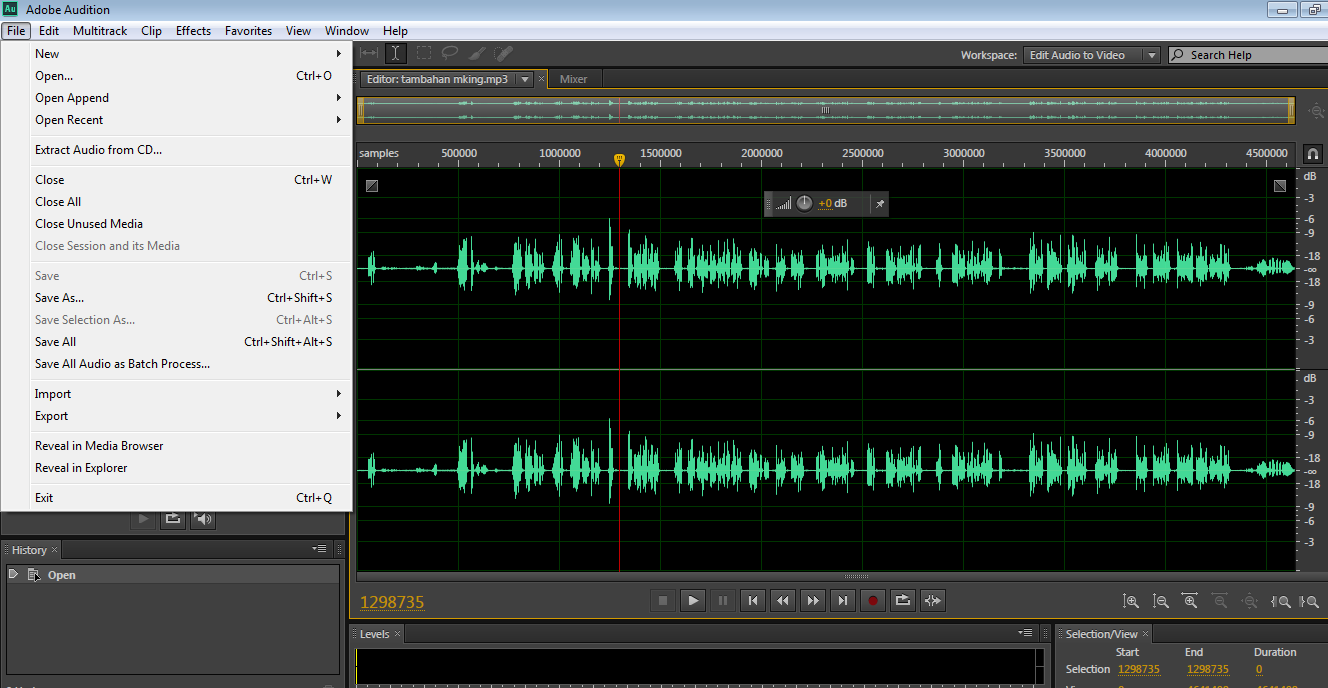This screenshot has width=1328, height=688.
Task: Select the Lasso Selection tool
Action: 449,53
